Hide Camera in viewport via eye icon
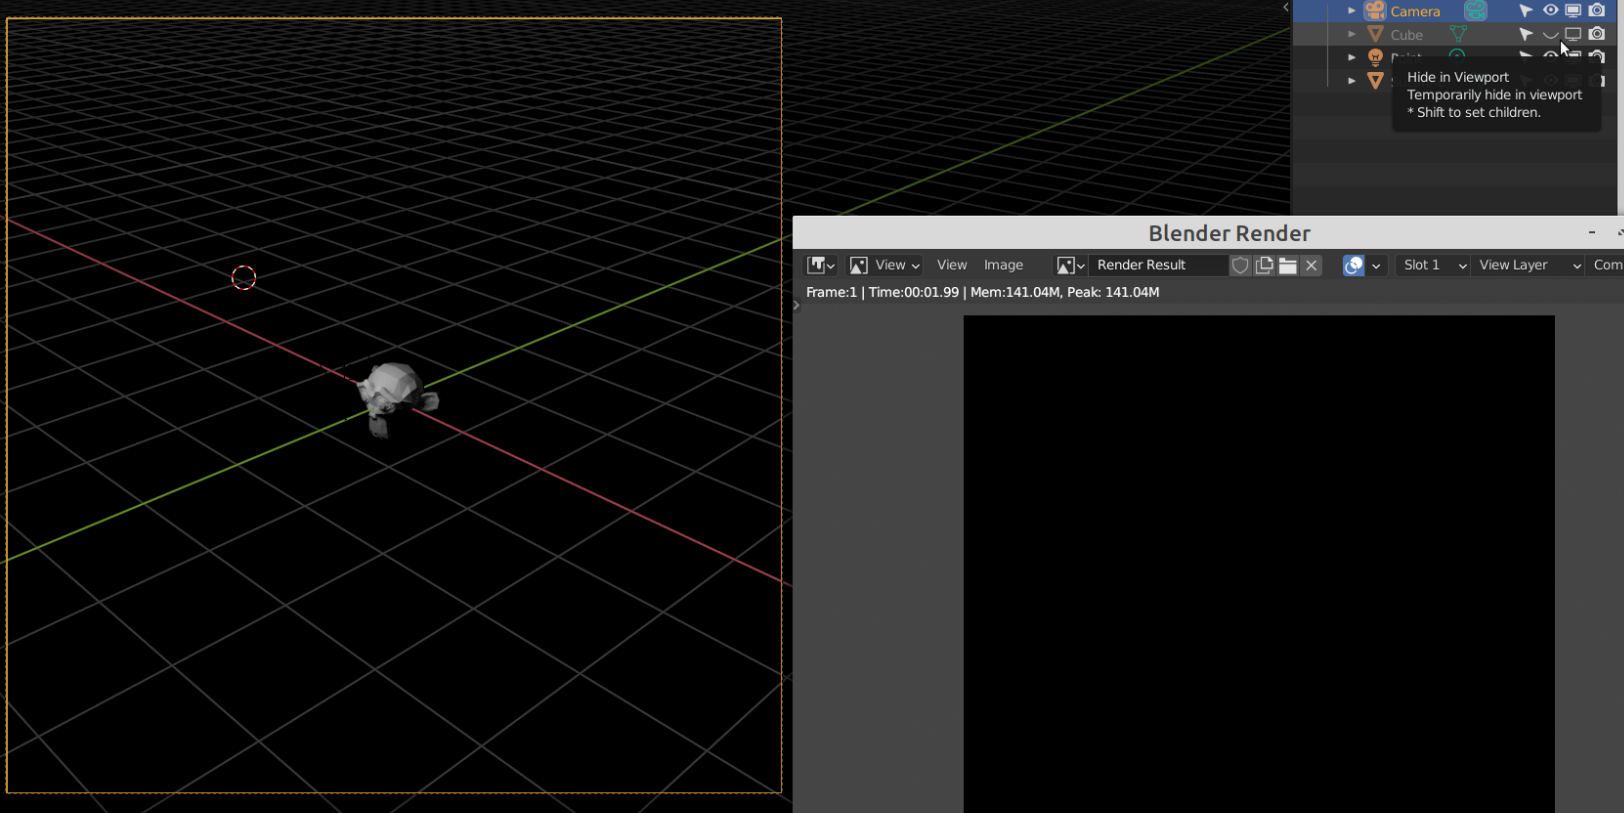Viewport: 1624px width, 813px height. [x=1550, y=11]
